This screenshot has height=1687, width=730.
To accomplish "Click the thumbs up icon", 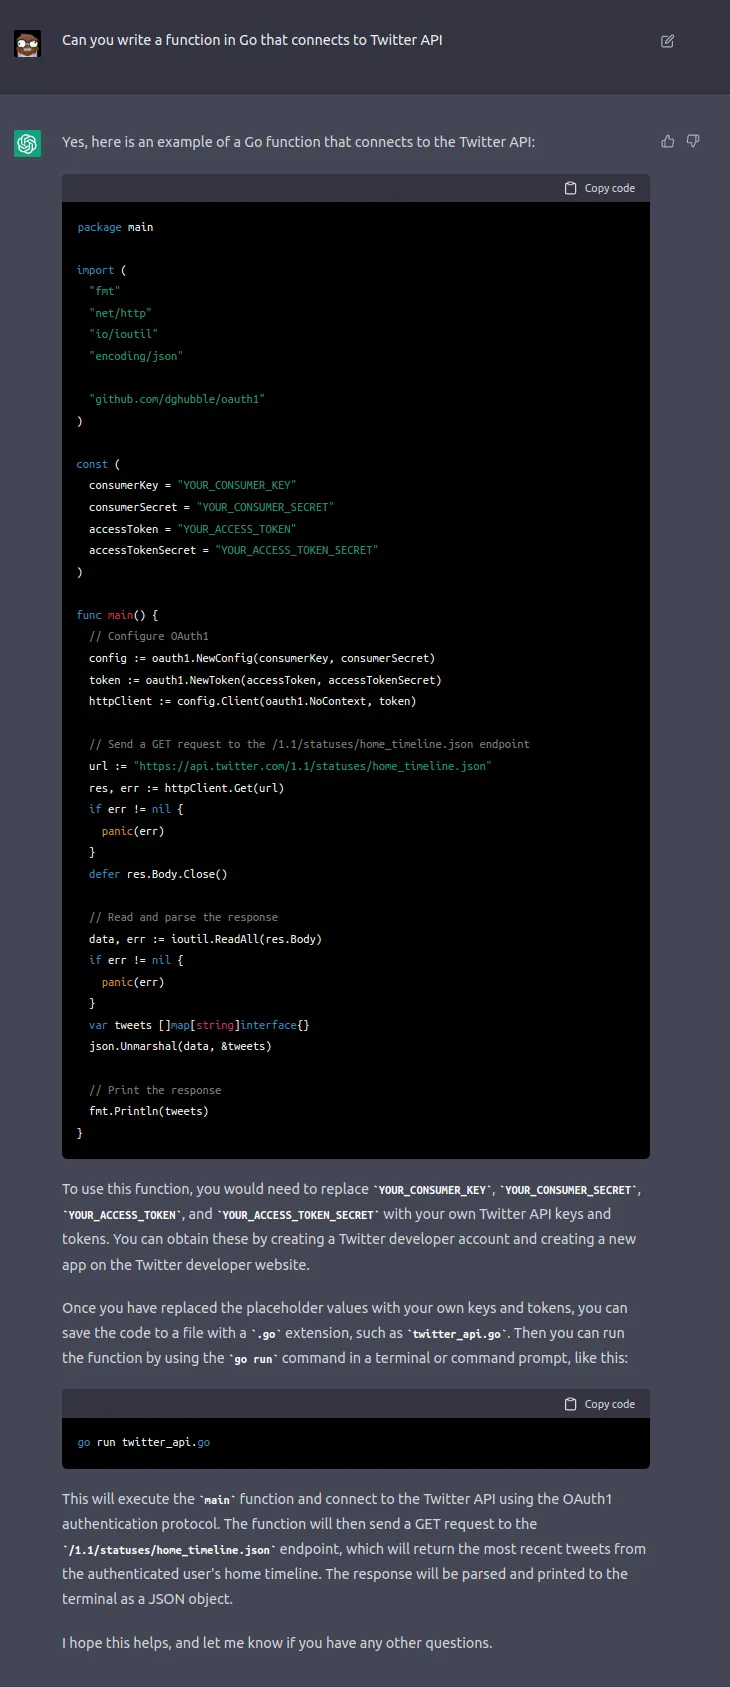I will coord(668,141).
